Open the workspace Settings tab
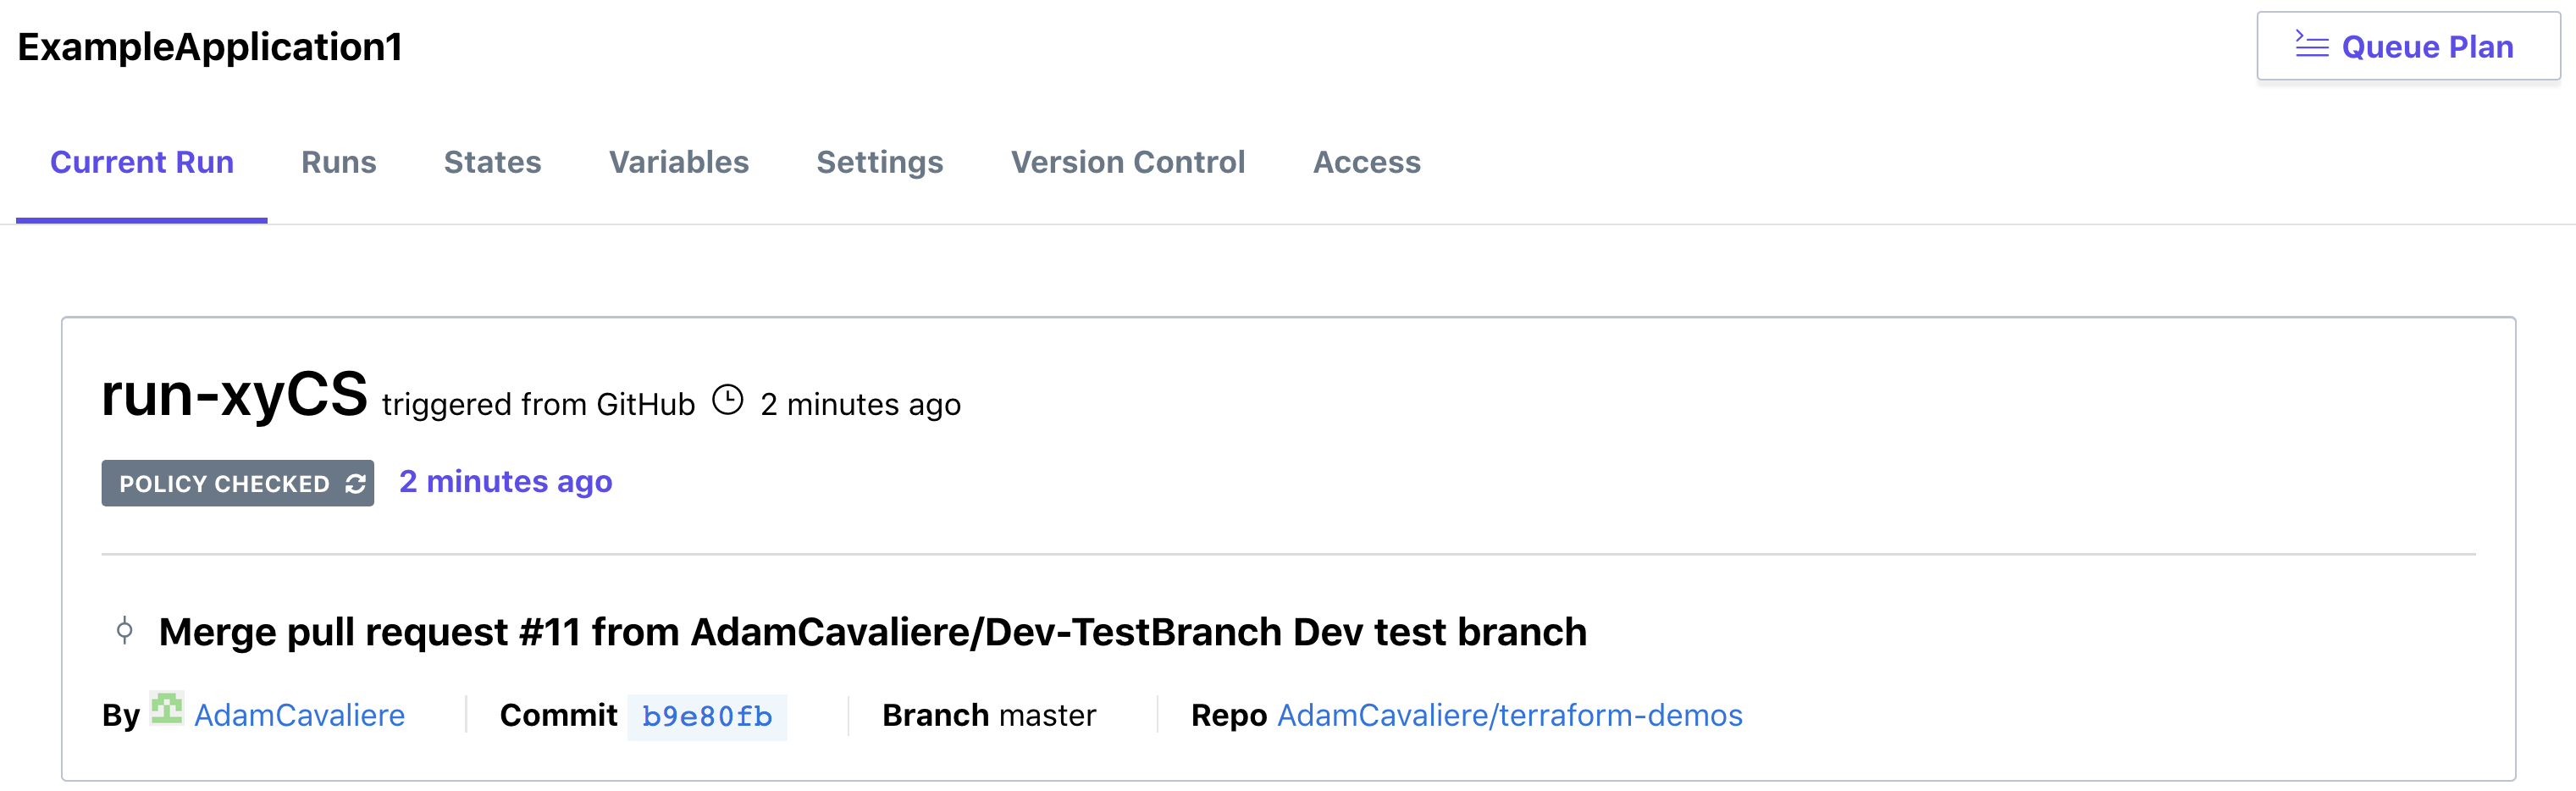The width and height of the screenshot is (2576, 791). tap(879, 162)
